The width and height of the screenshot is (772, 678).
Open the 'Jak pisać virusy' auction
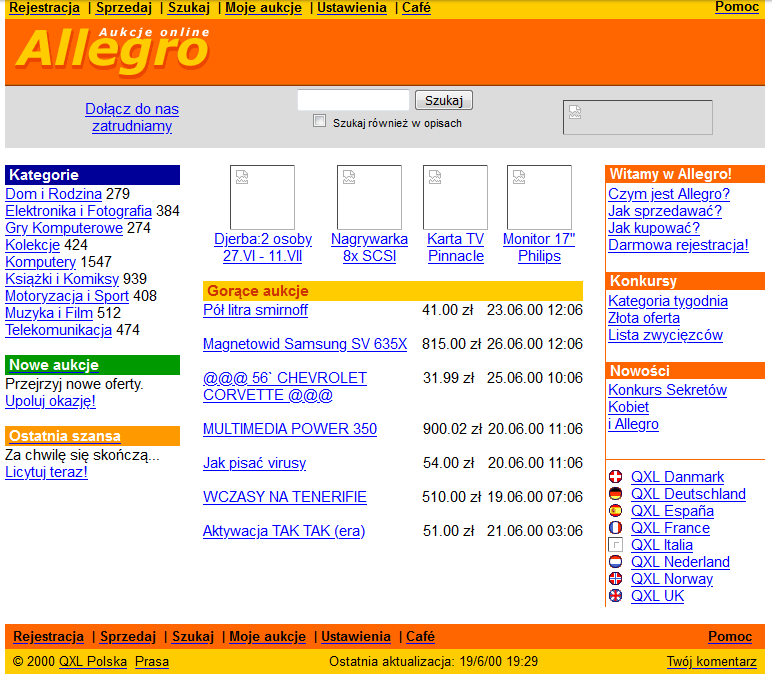point(255,463)
